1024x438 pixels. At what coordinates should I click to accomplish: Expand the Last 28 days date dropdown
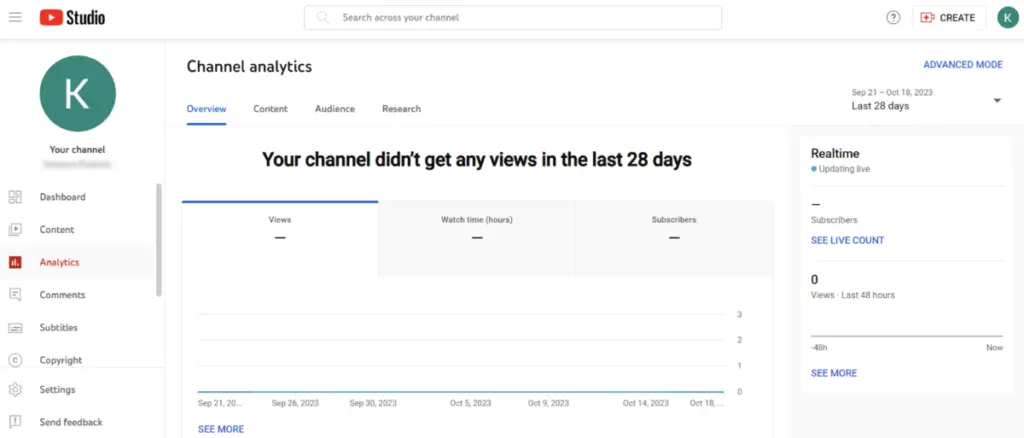click(x=996, y=101)
